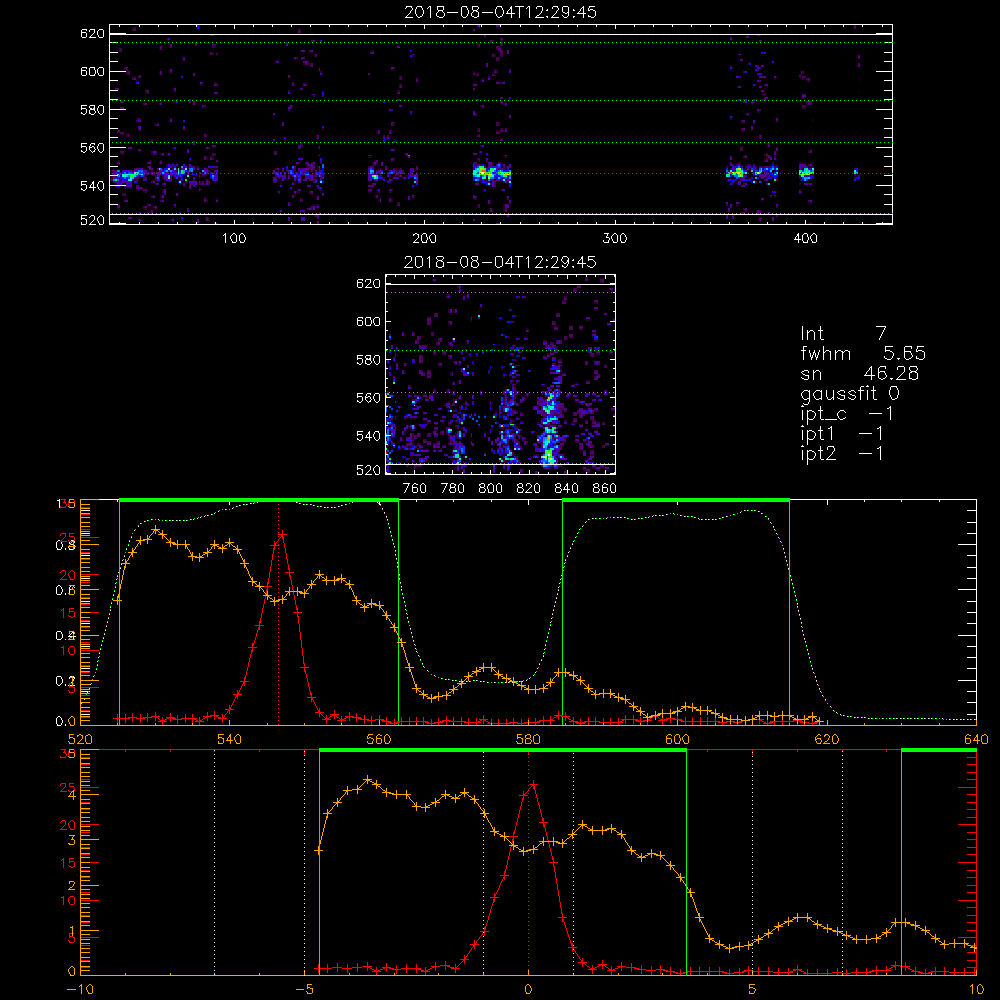Click the thick green bar above the profile plot's right window
1000x1000 pixels.
tap(676, 500)
